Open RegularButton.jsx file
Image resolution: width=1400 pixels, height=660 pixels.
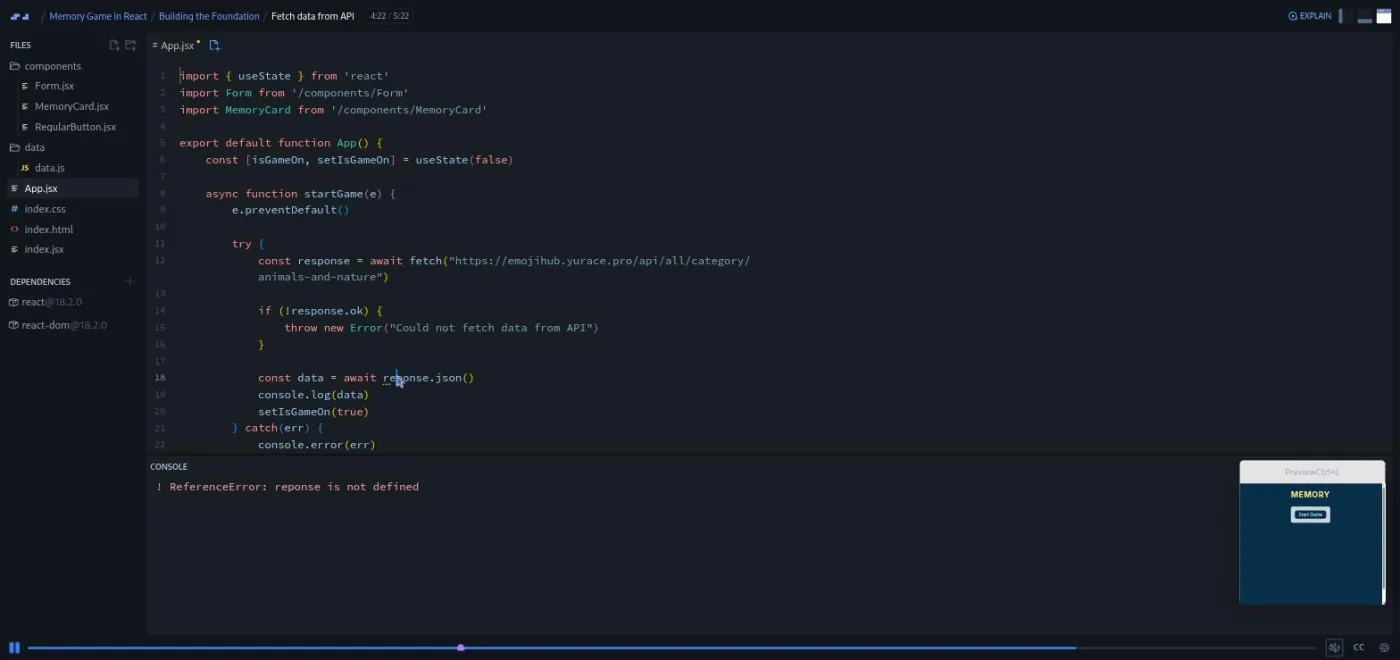[75, 127]
